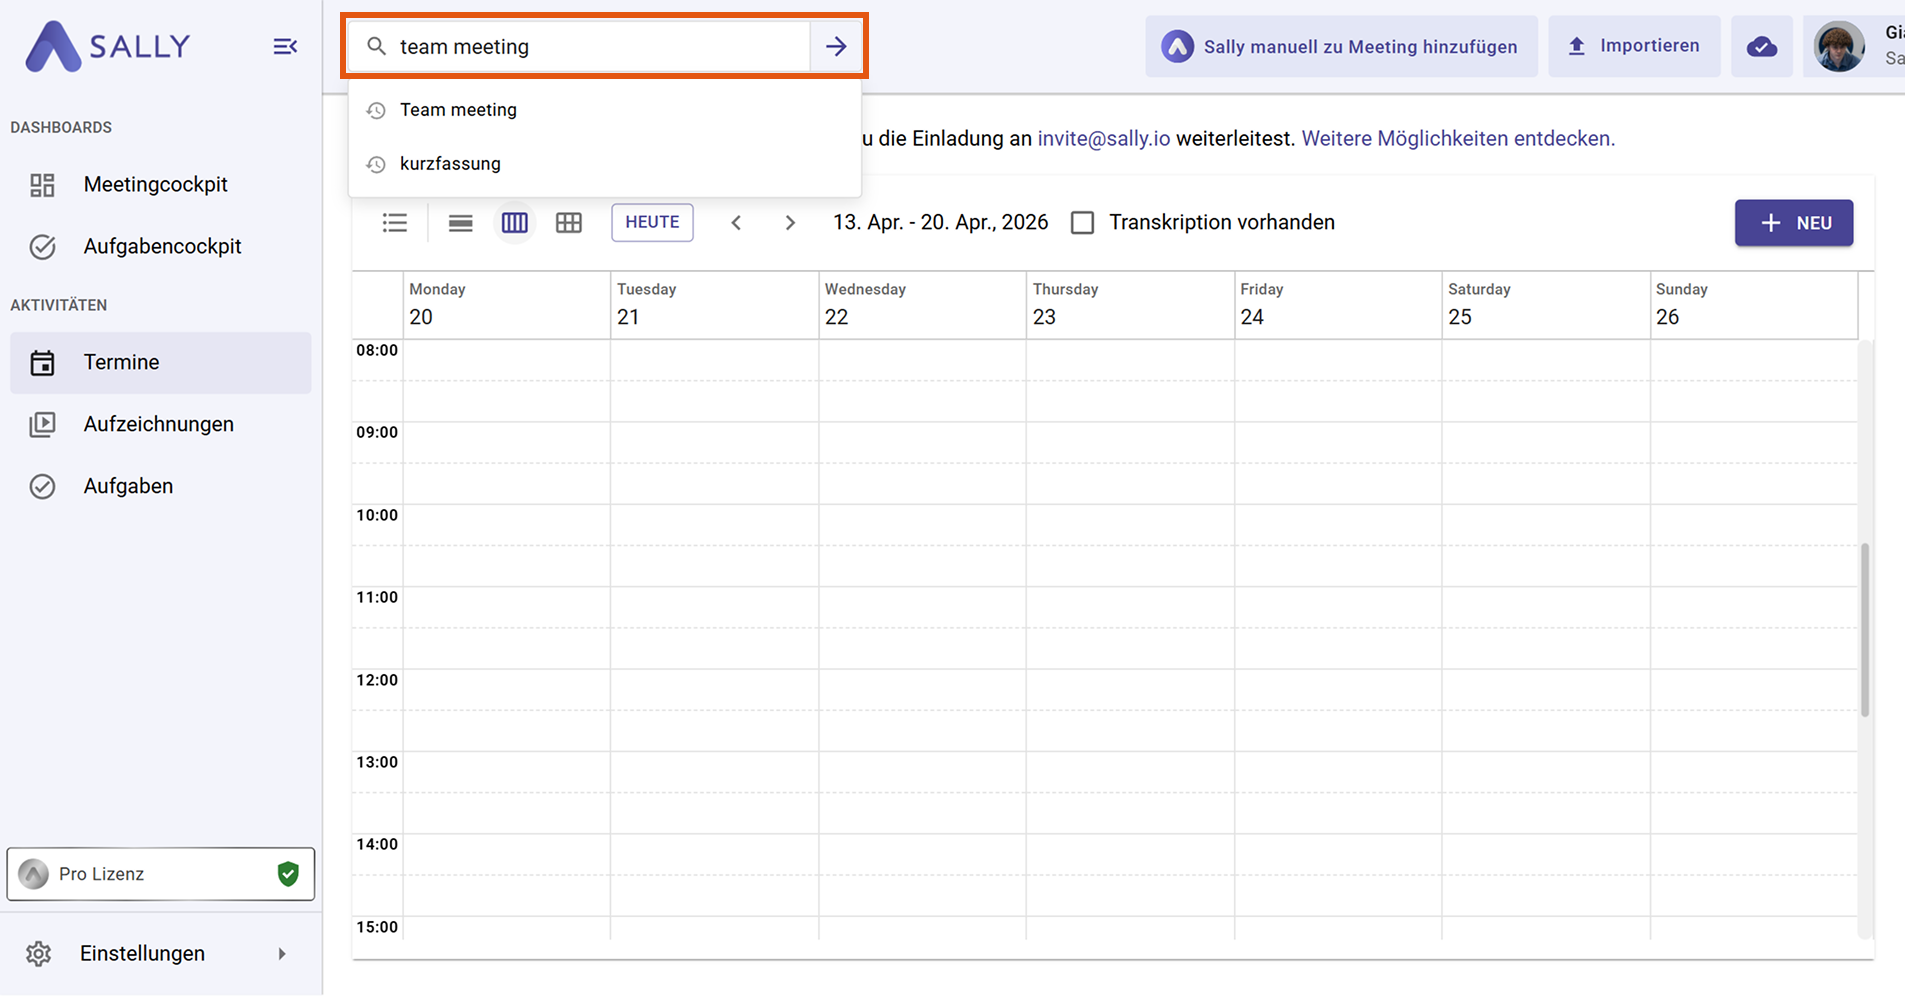
Task: Open Aufzeichnungen in the sidebar
Action: pos(158,425)
